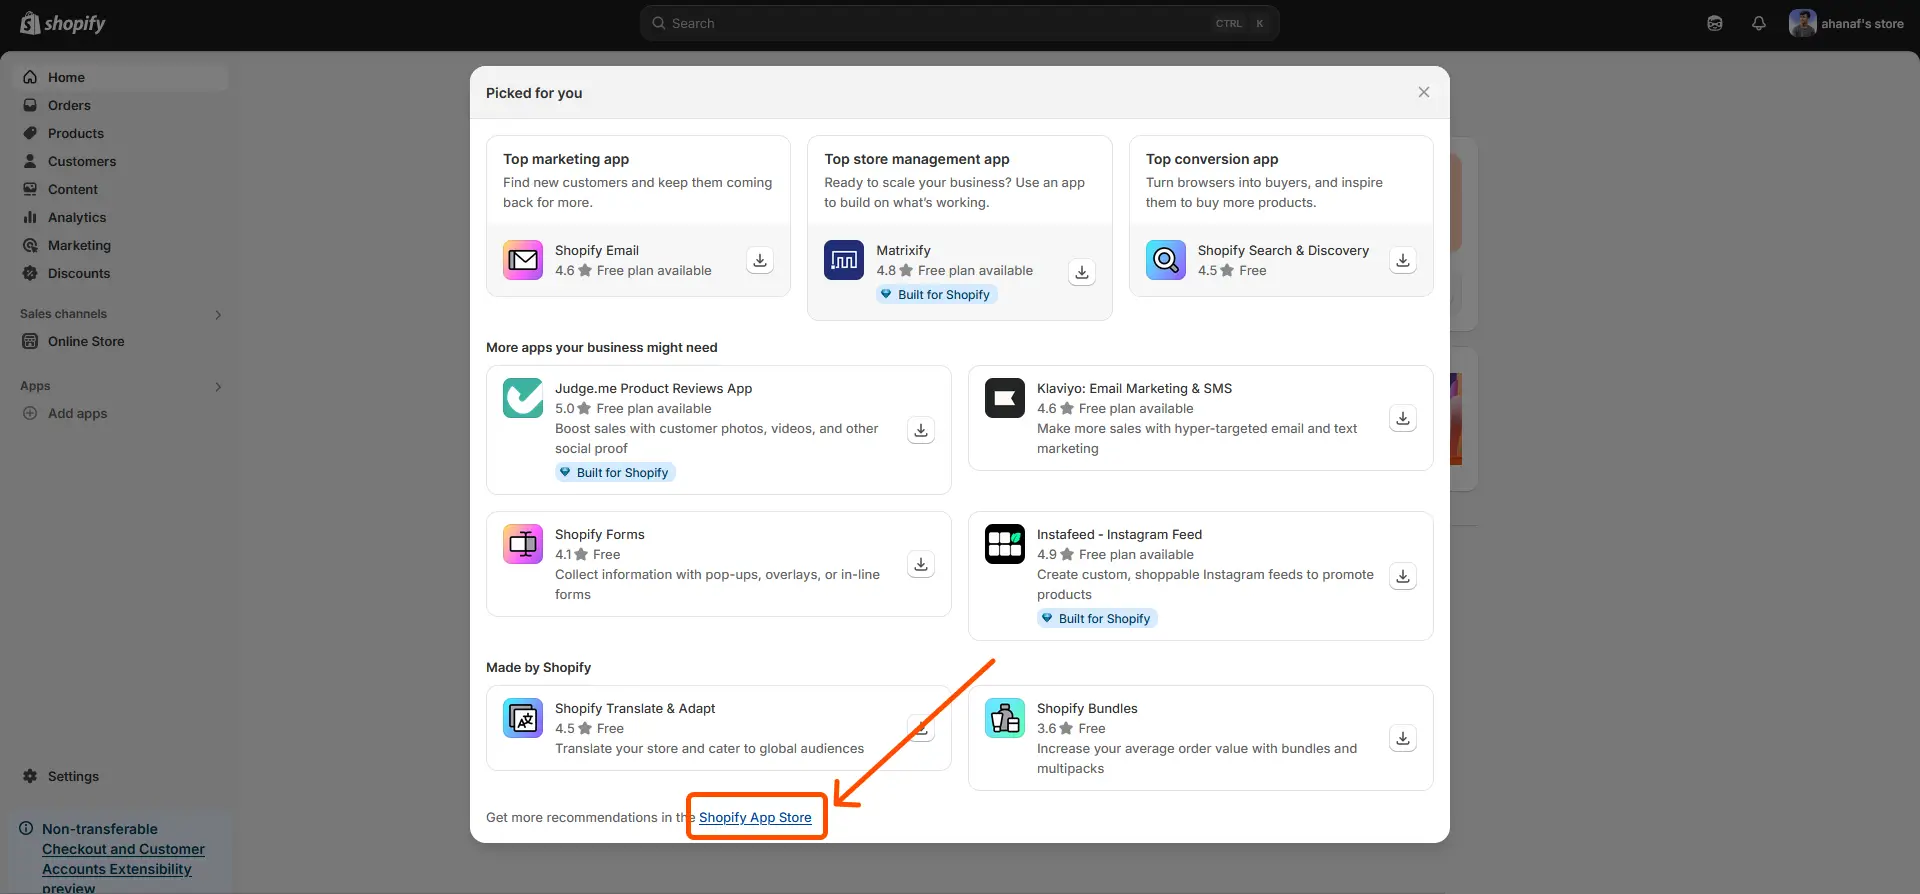1920x894 pixels.
Task: Open the ahanaf's store account menu
Action: [1847, 23]
